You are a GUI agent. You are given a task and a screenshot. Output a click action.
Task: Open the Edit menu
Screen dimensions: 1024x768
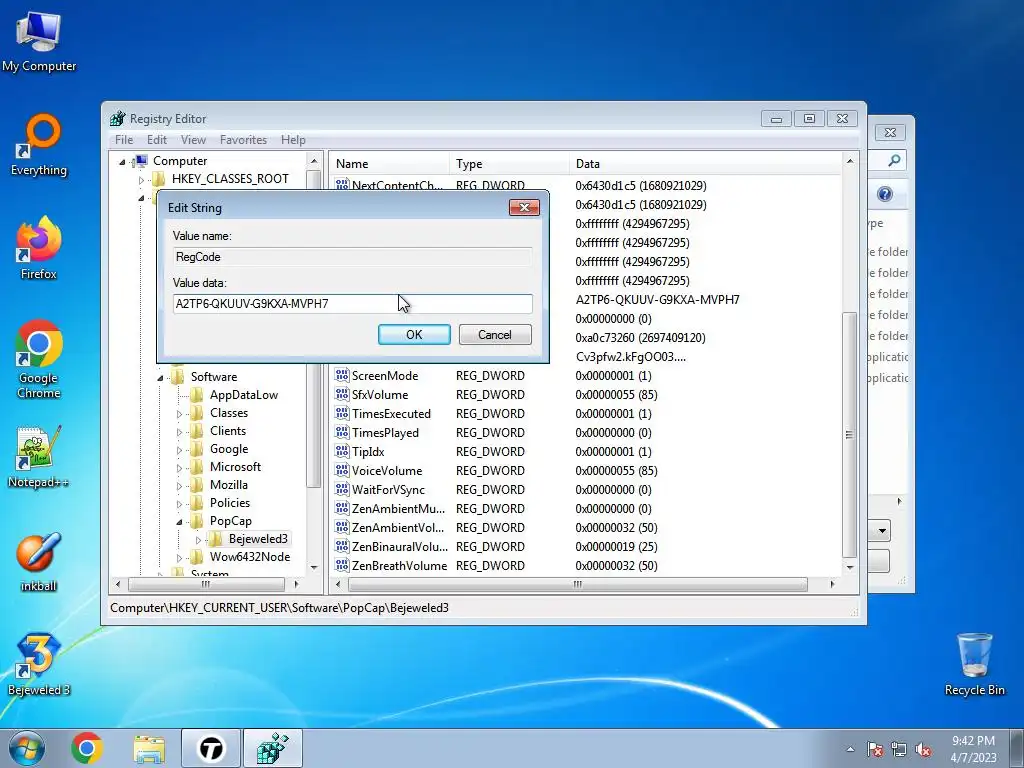tap(157, 140)
